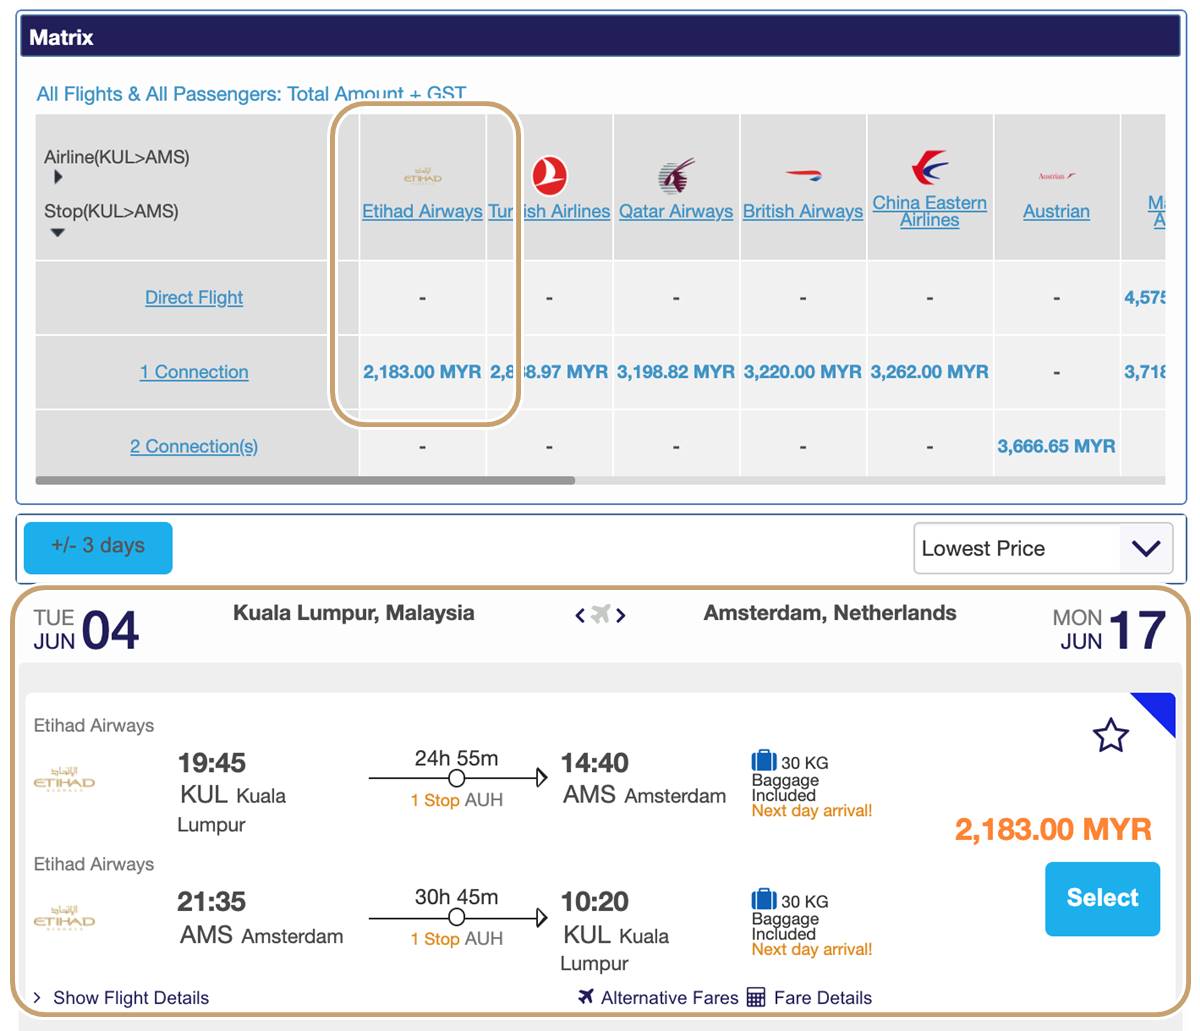Collapse the Stop(KUL>AMS) arrow
Screen dimensions: 1200x1031
point(58,232)
